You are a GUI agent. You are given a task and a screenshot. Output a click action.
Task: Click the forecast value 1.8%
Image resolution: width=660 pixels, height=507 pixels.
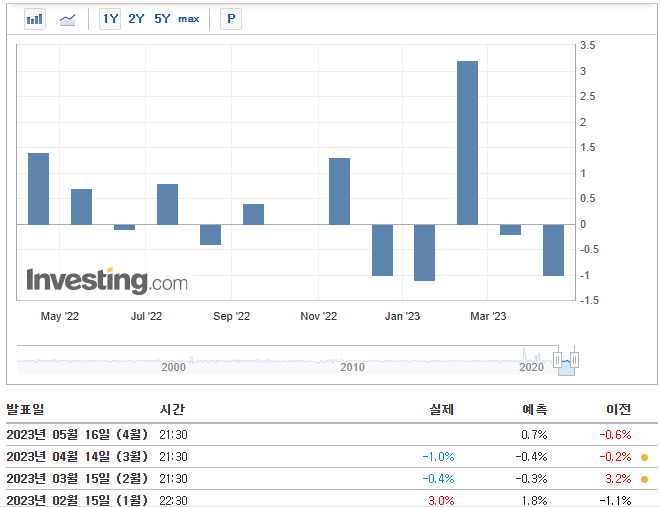click(x=534, y=501)
